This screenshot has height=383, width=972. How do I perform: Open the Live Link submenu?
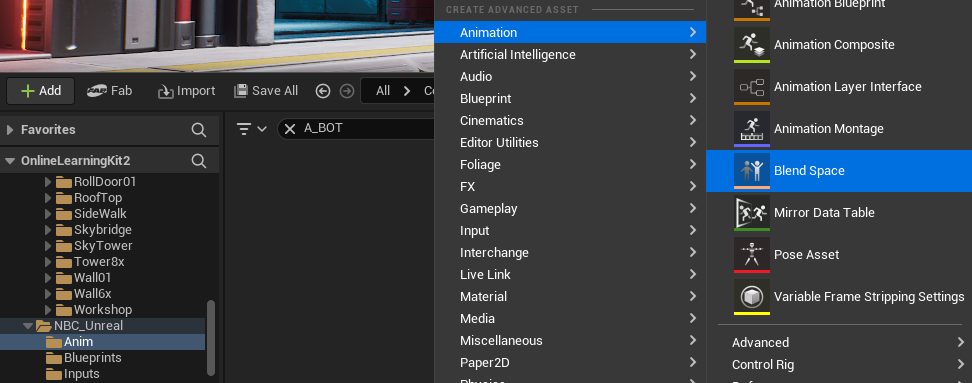click(570, 275)
